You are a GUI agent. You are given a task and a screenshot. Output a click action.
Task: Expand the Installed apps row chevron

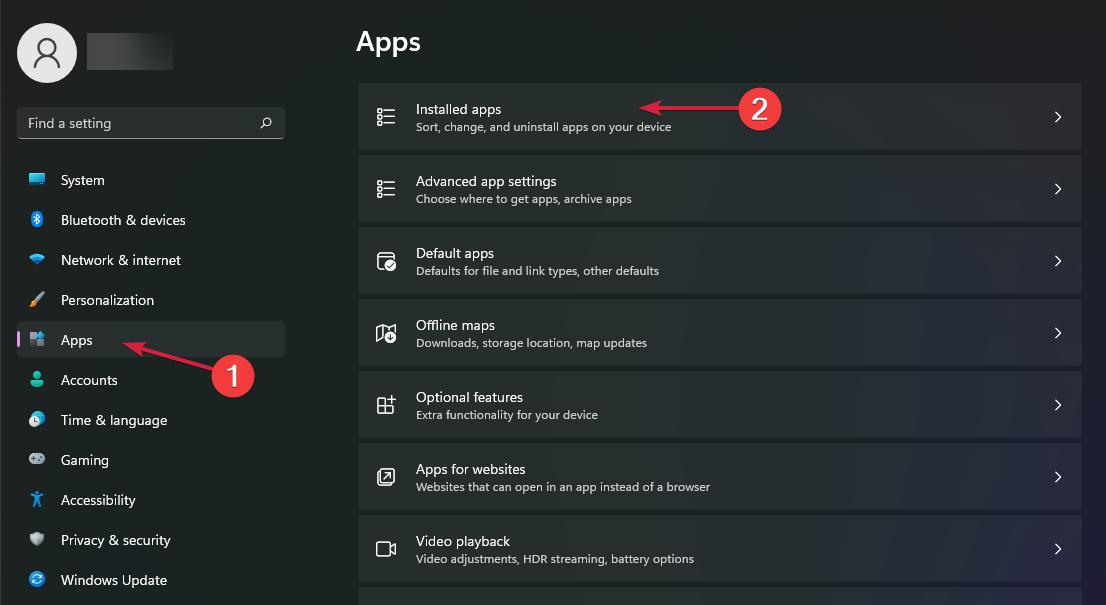(x=1057, y=116)
